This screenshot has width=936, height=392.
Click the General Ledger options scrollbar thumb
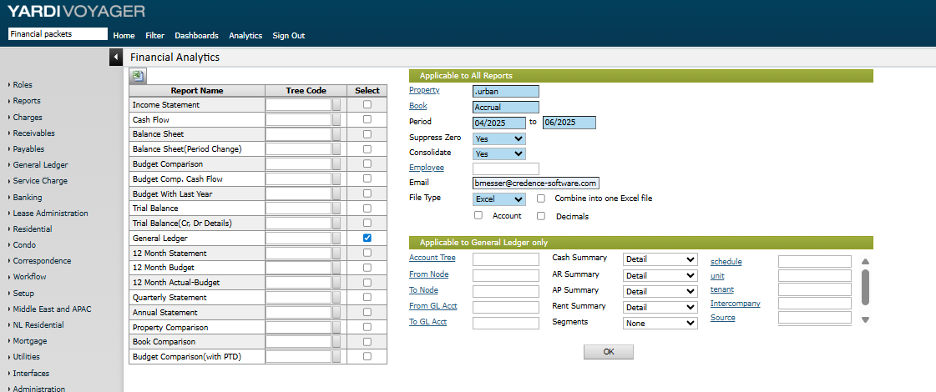pyautogui.click(x=865, y=287)
